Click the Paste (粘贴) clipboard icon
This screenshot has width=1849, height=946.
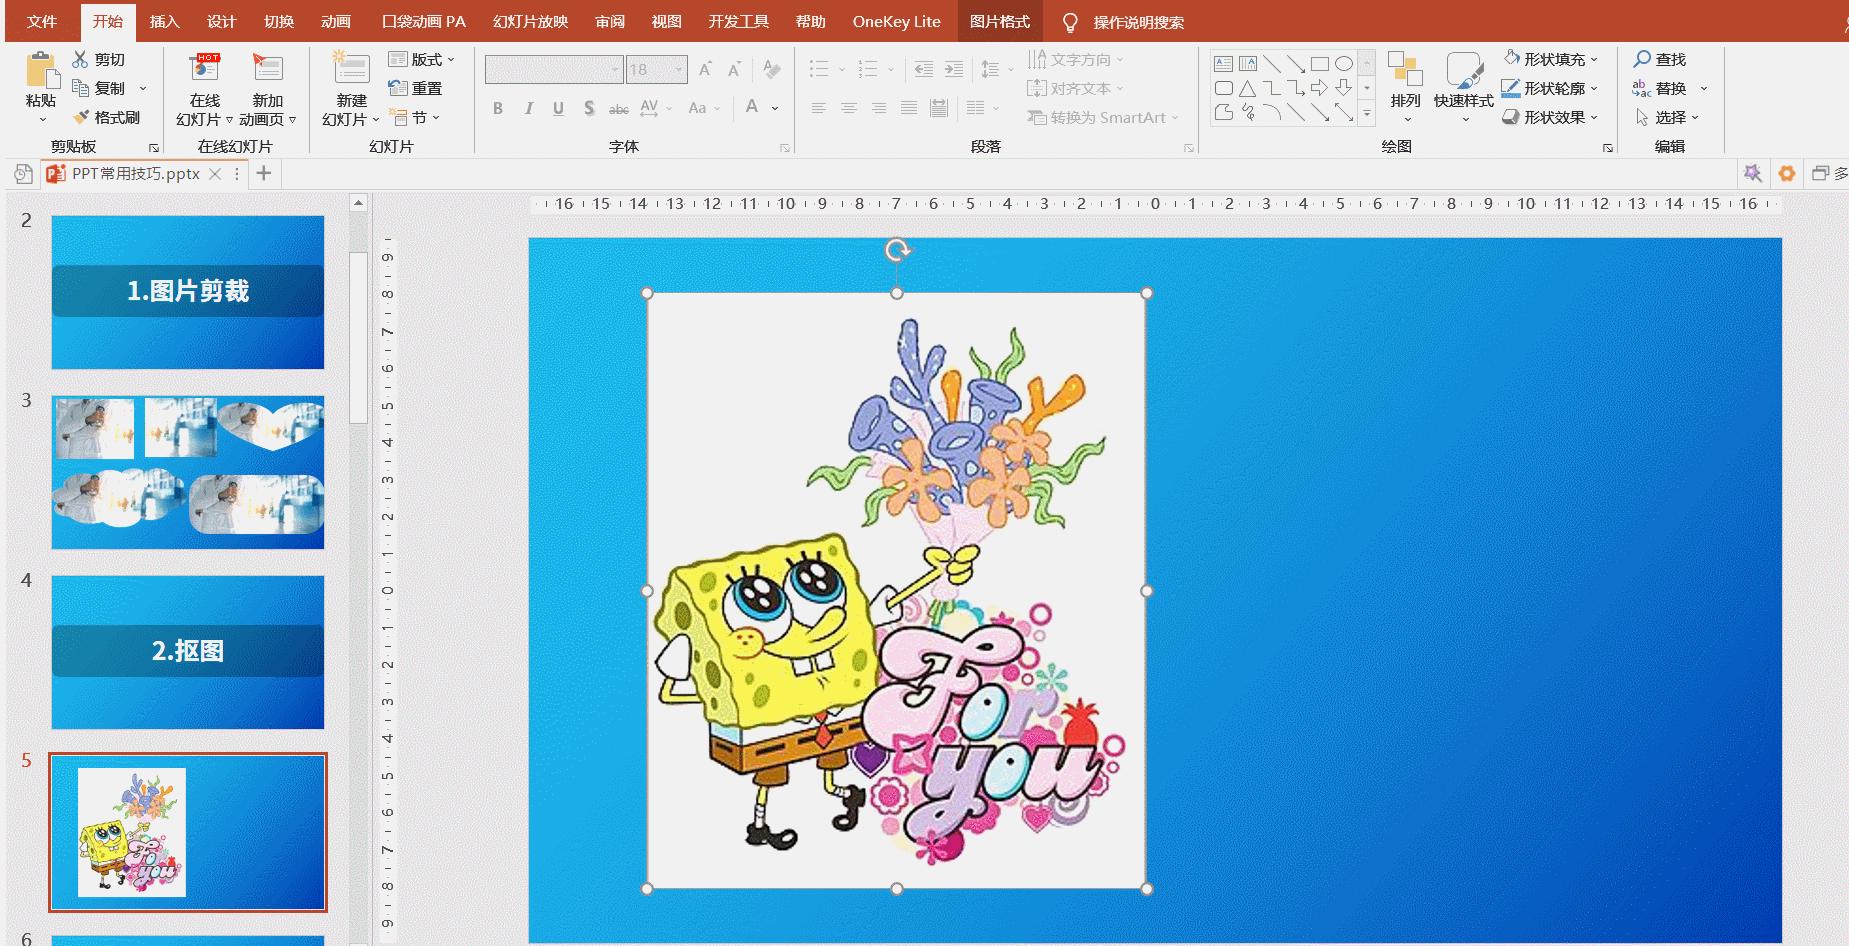coord(41,72)
